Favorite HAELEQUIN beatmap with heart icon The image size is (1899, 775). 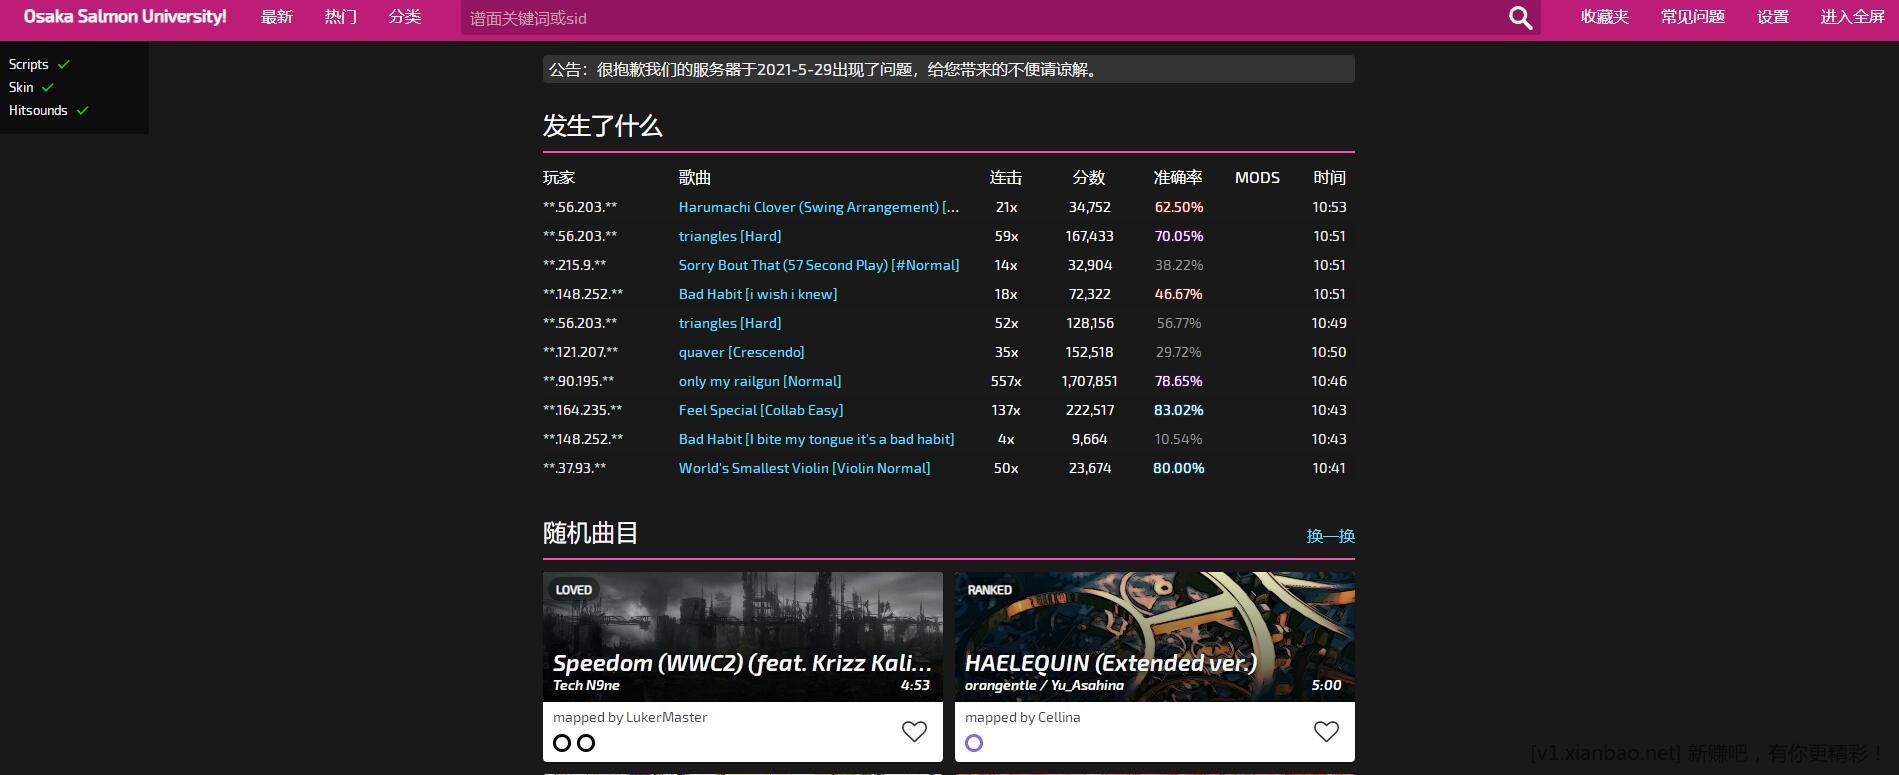coord(1326,732)
